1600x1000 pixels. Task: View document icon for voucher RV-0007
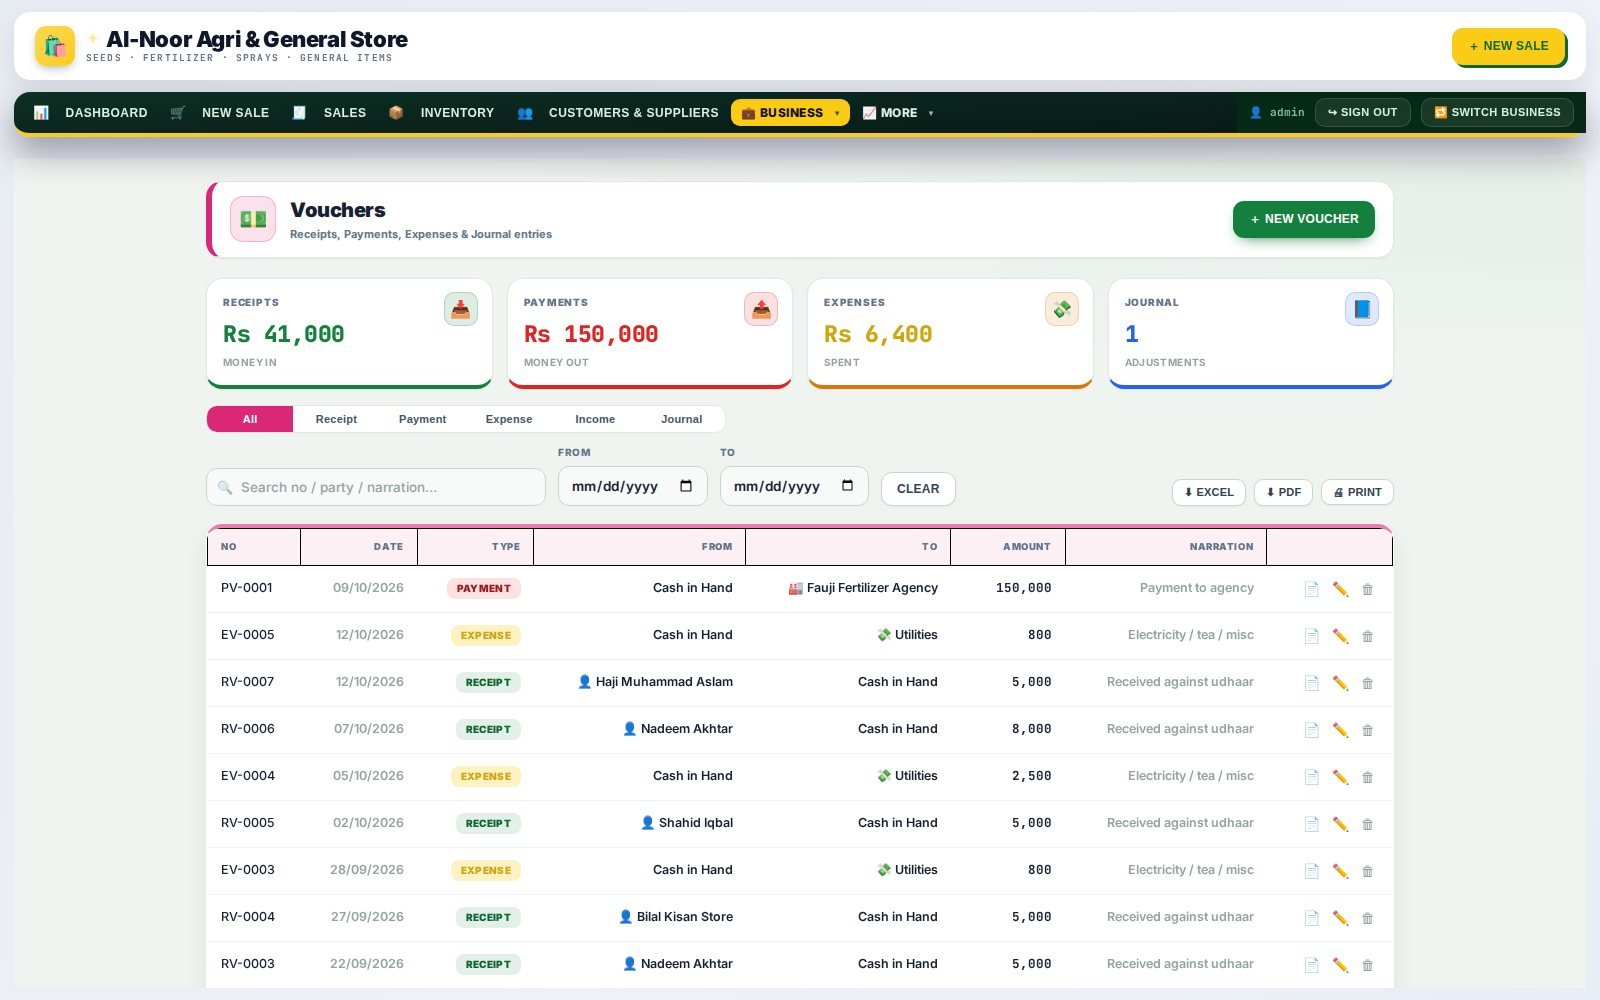[1311, 683]
